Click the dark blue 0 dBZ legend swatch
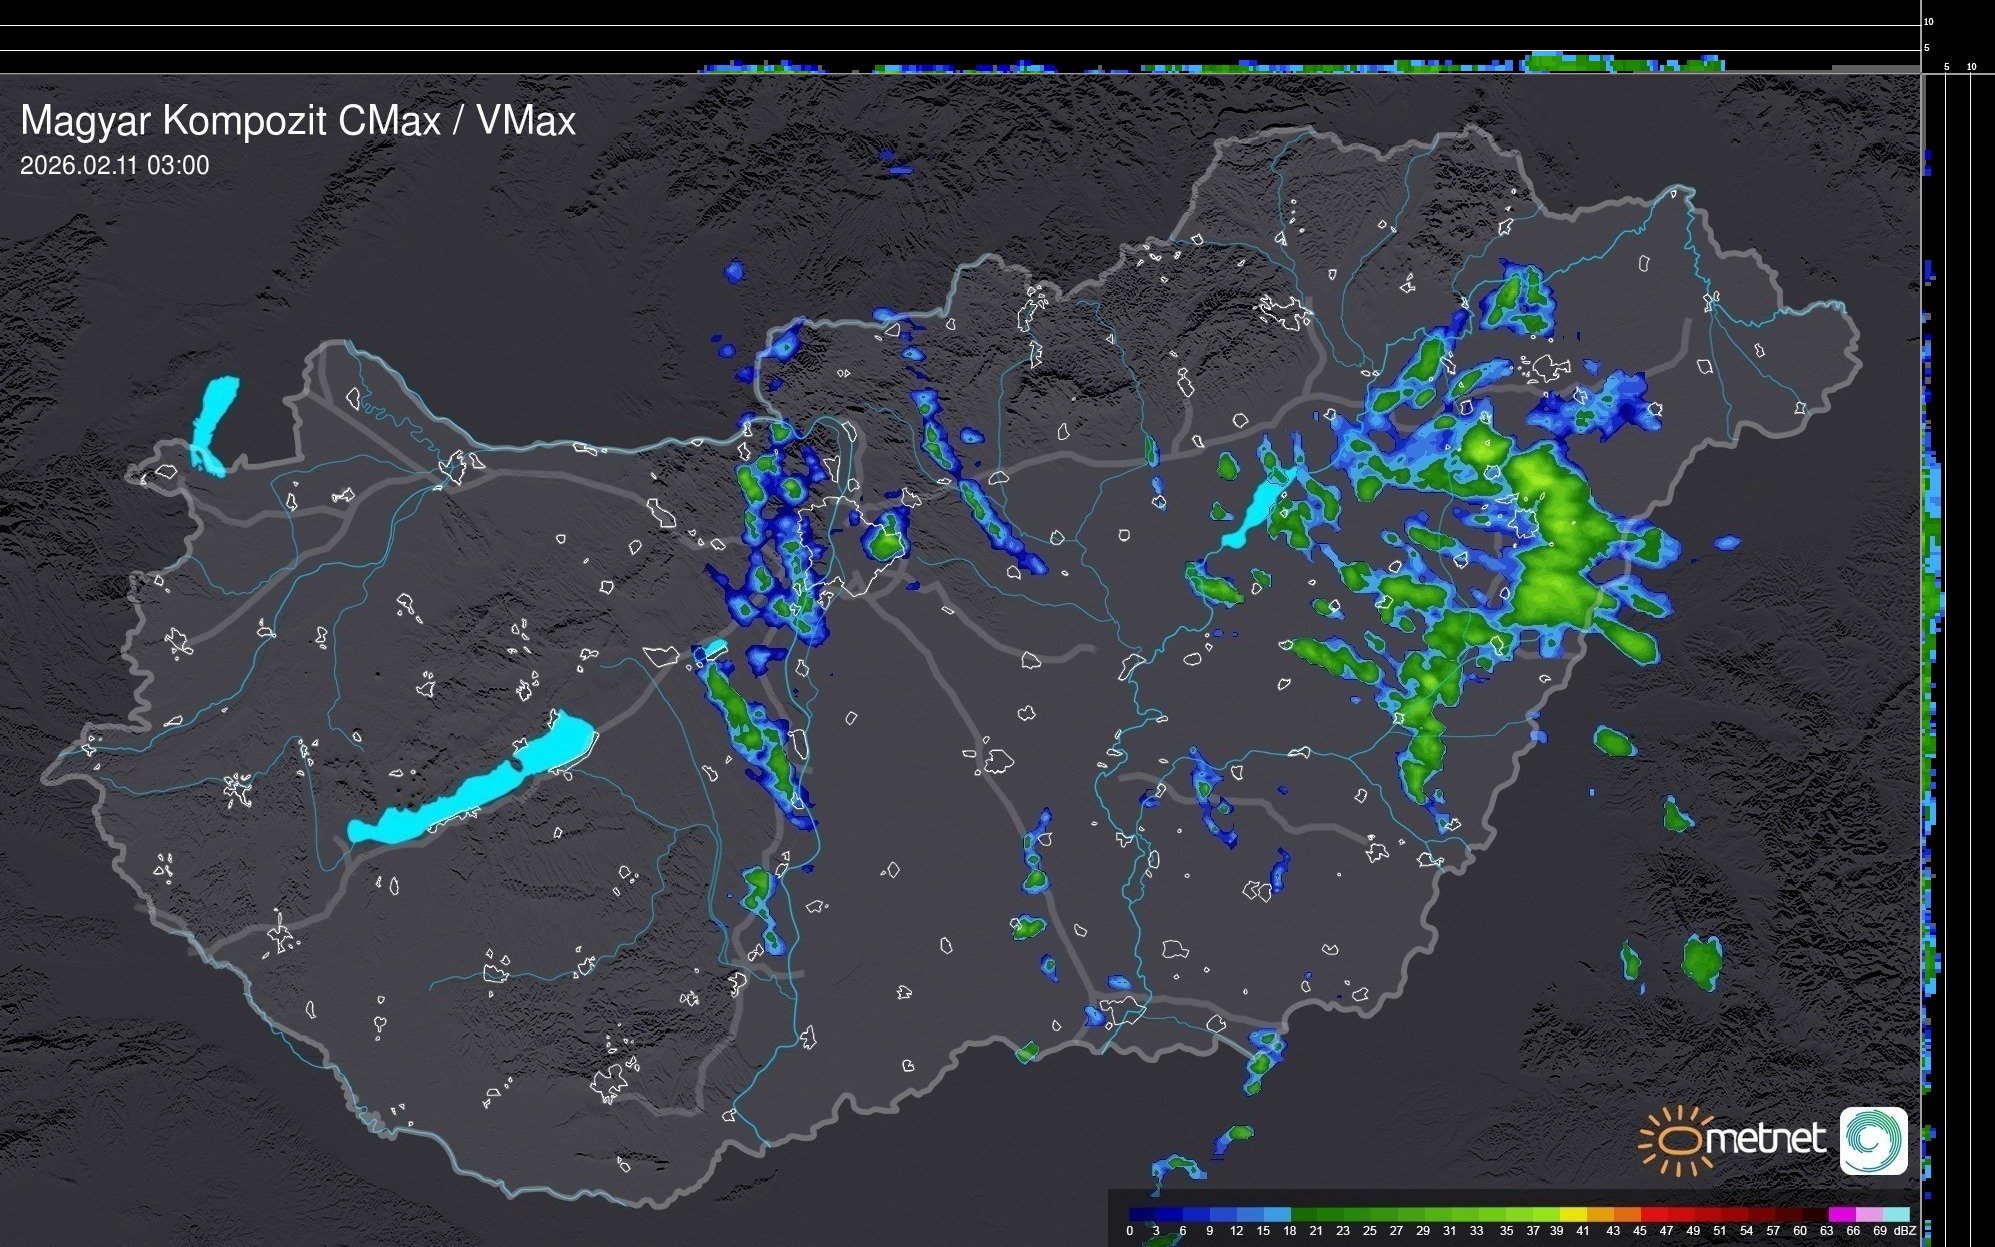1995x1247 pixels. click(x=1143, y=1214)
